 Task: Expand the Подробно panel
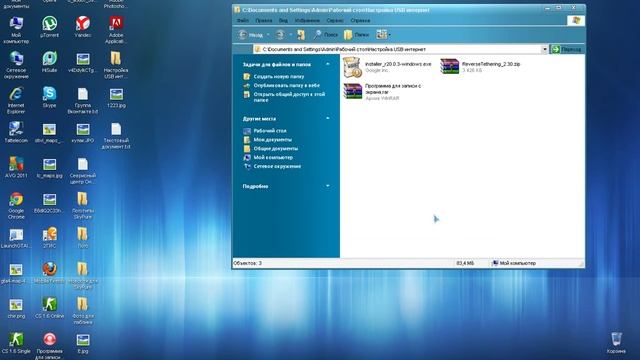point(328,187)
